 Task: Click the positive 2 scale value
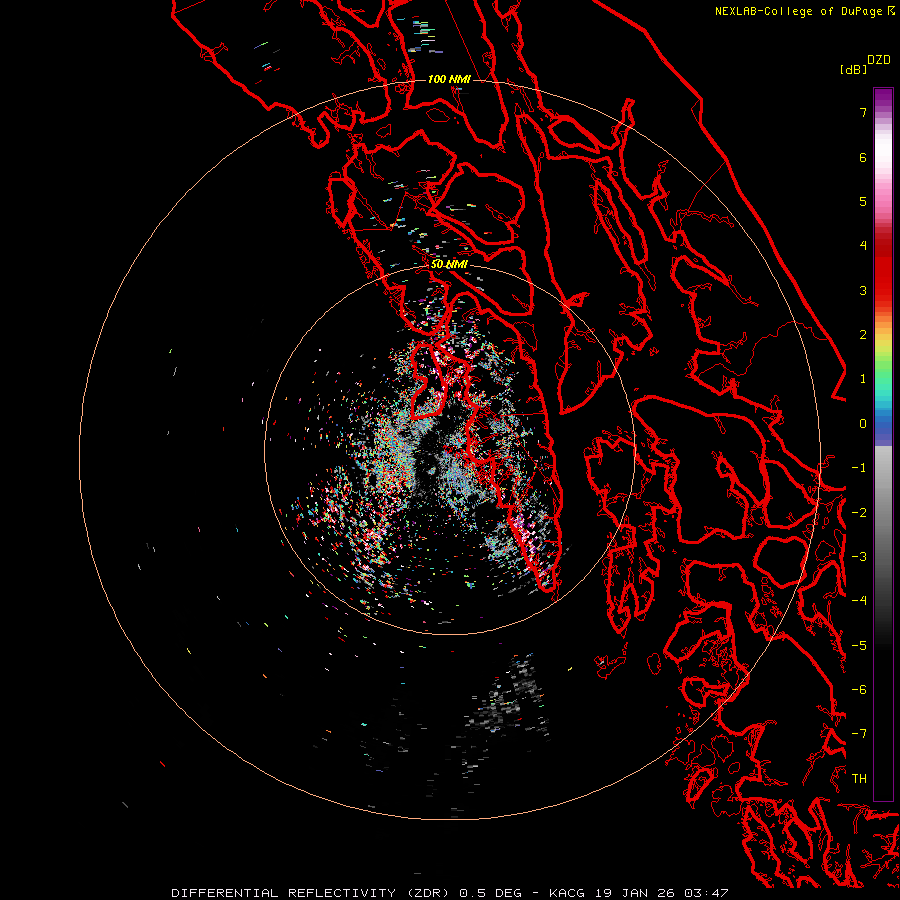coord(863,335)
